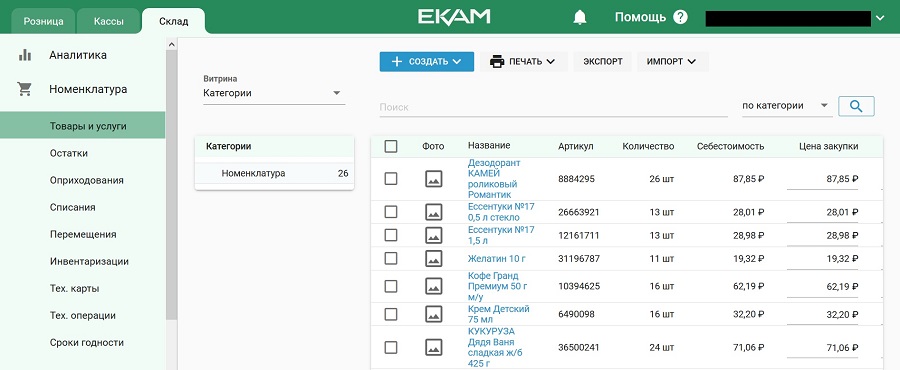Open photo placeholder for КУКУРУЗА Дядя Ваня
The image size is (900, 370).
point(433,347)
